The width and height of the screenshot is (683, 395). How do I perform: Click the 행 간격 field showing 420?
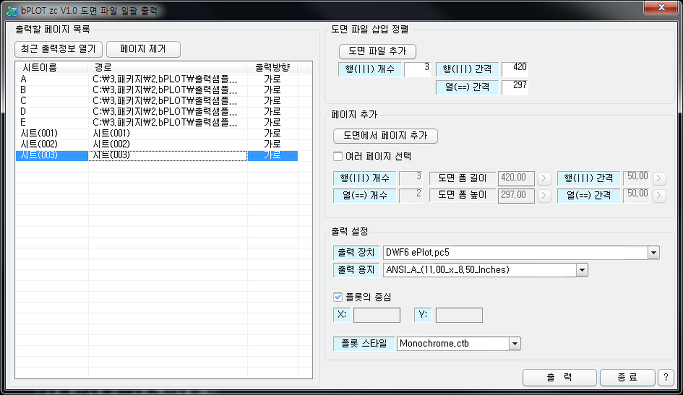514,69
